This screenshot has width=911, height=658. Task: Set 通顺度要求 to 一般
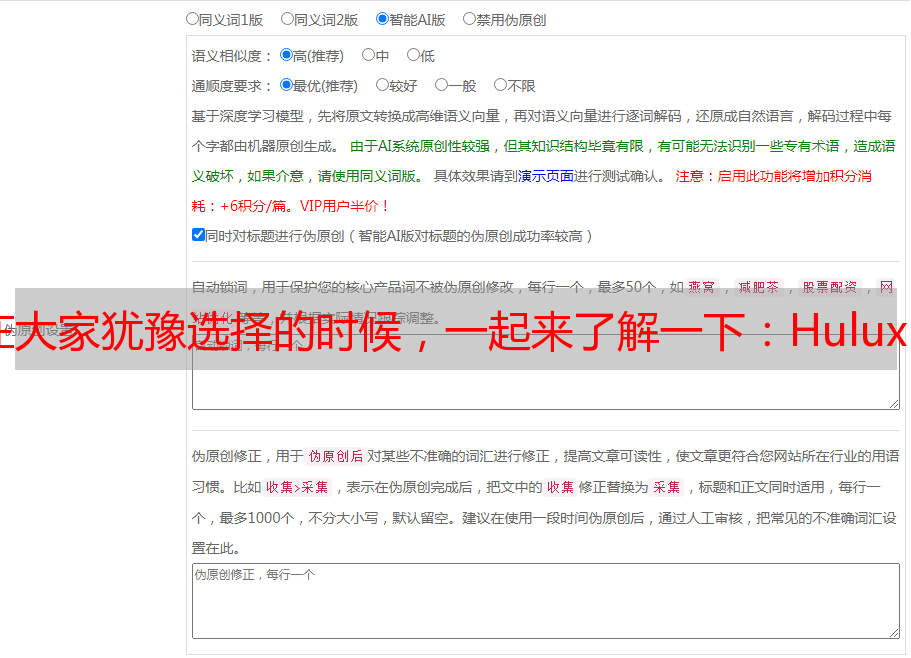pos(442,85)
